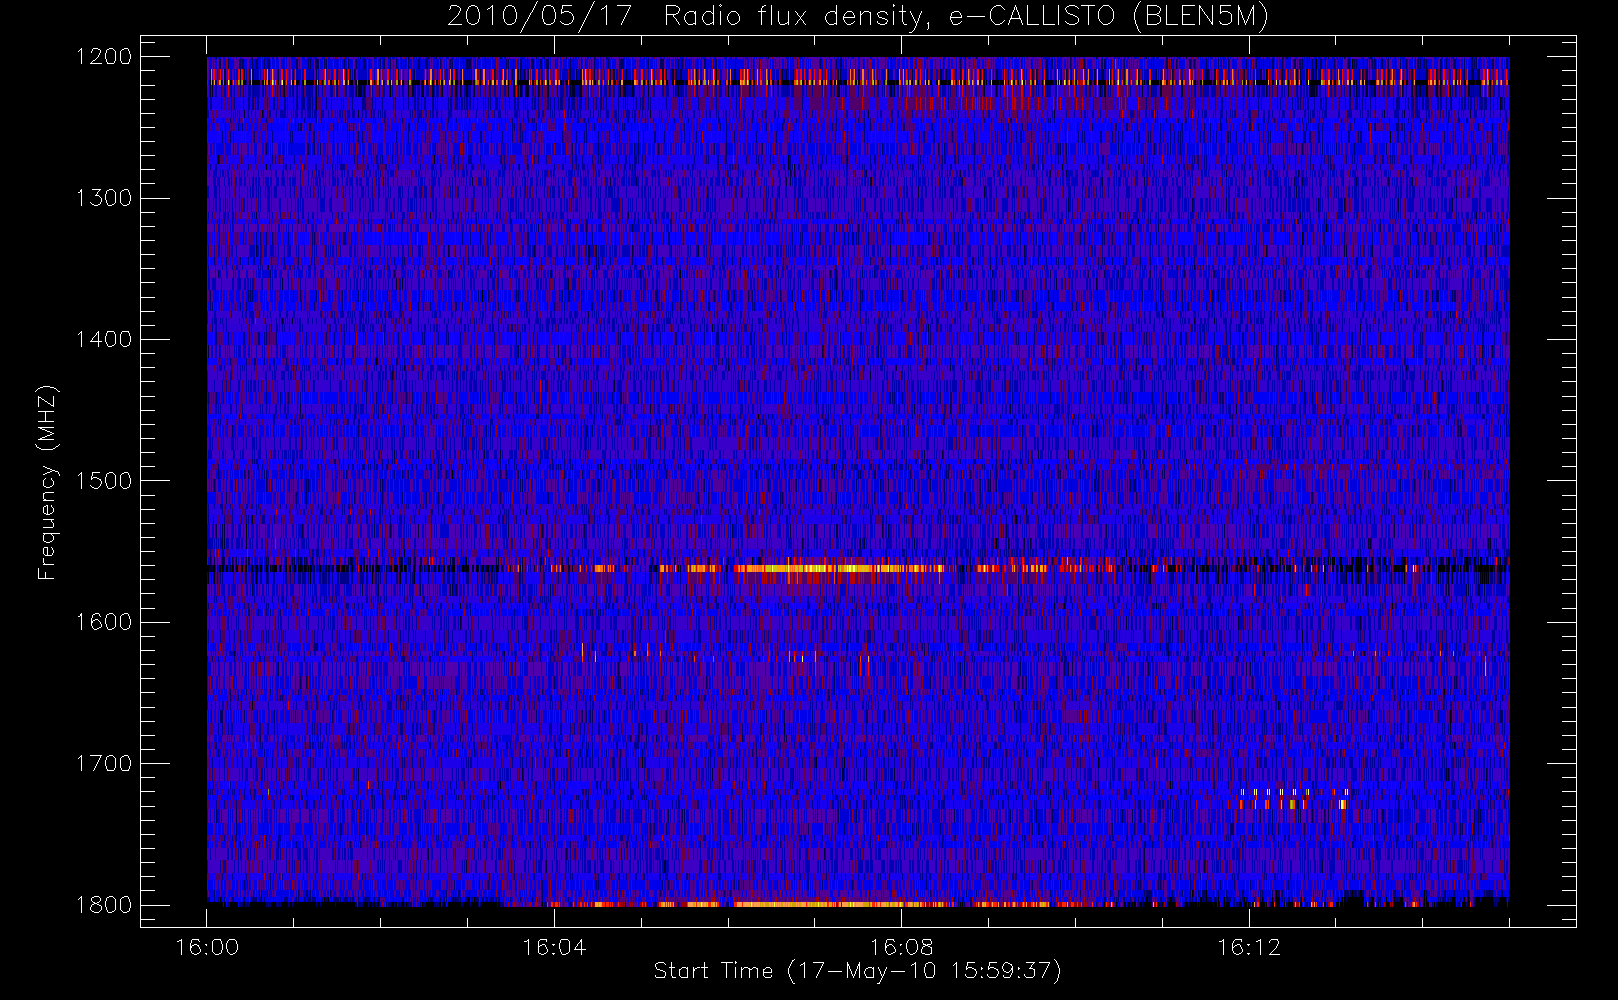Click the 16:08 time tick label
The width and height of the screenshot is (1618, 1000).
[x=901, y=947]
